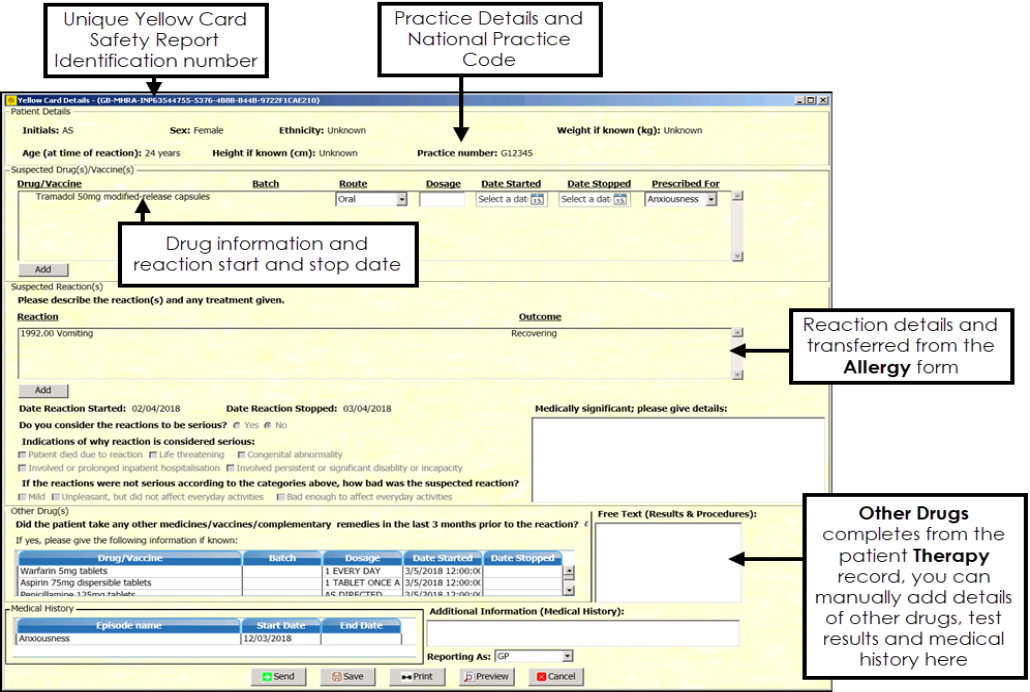Add a suspected reaction with Add button
This screenshot has width=1030, height=692.
point(42,390)
